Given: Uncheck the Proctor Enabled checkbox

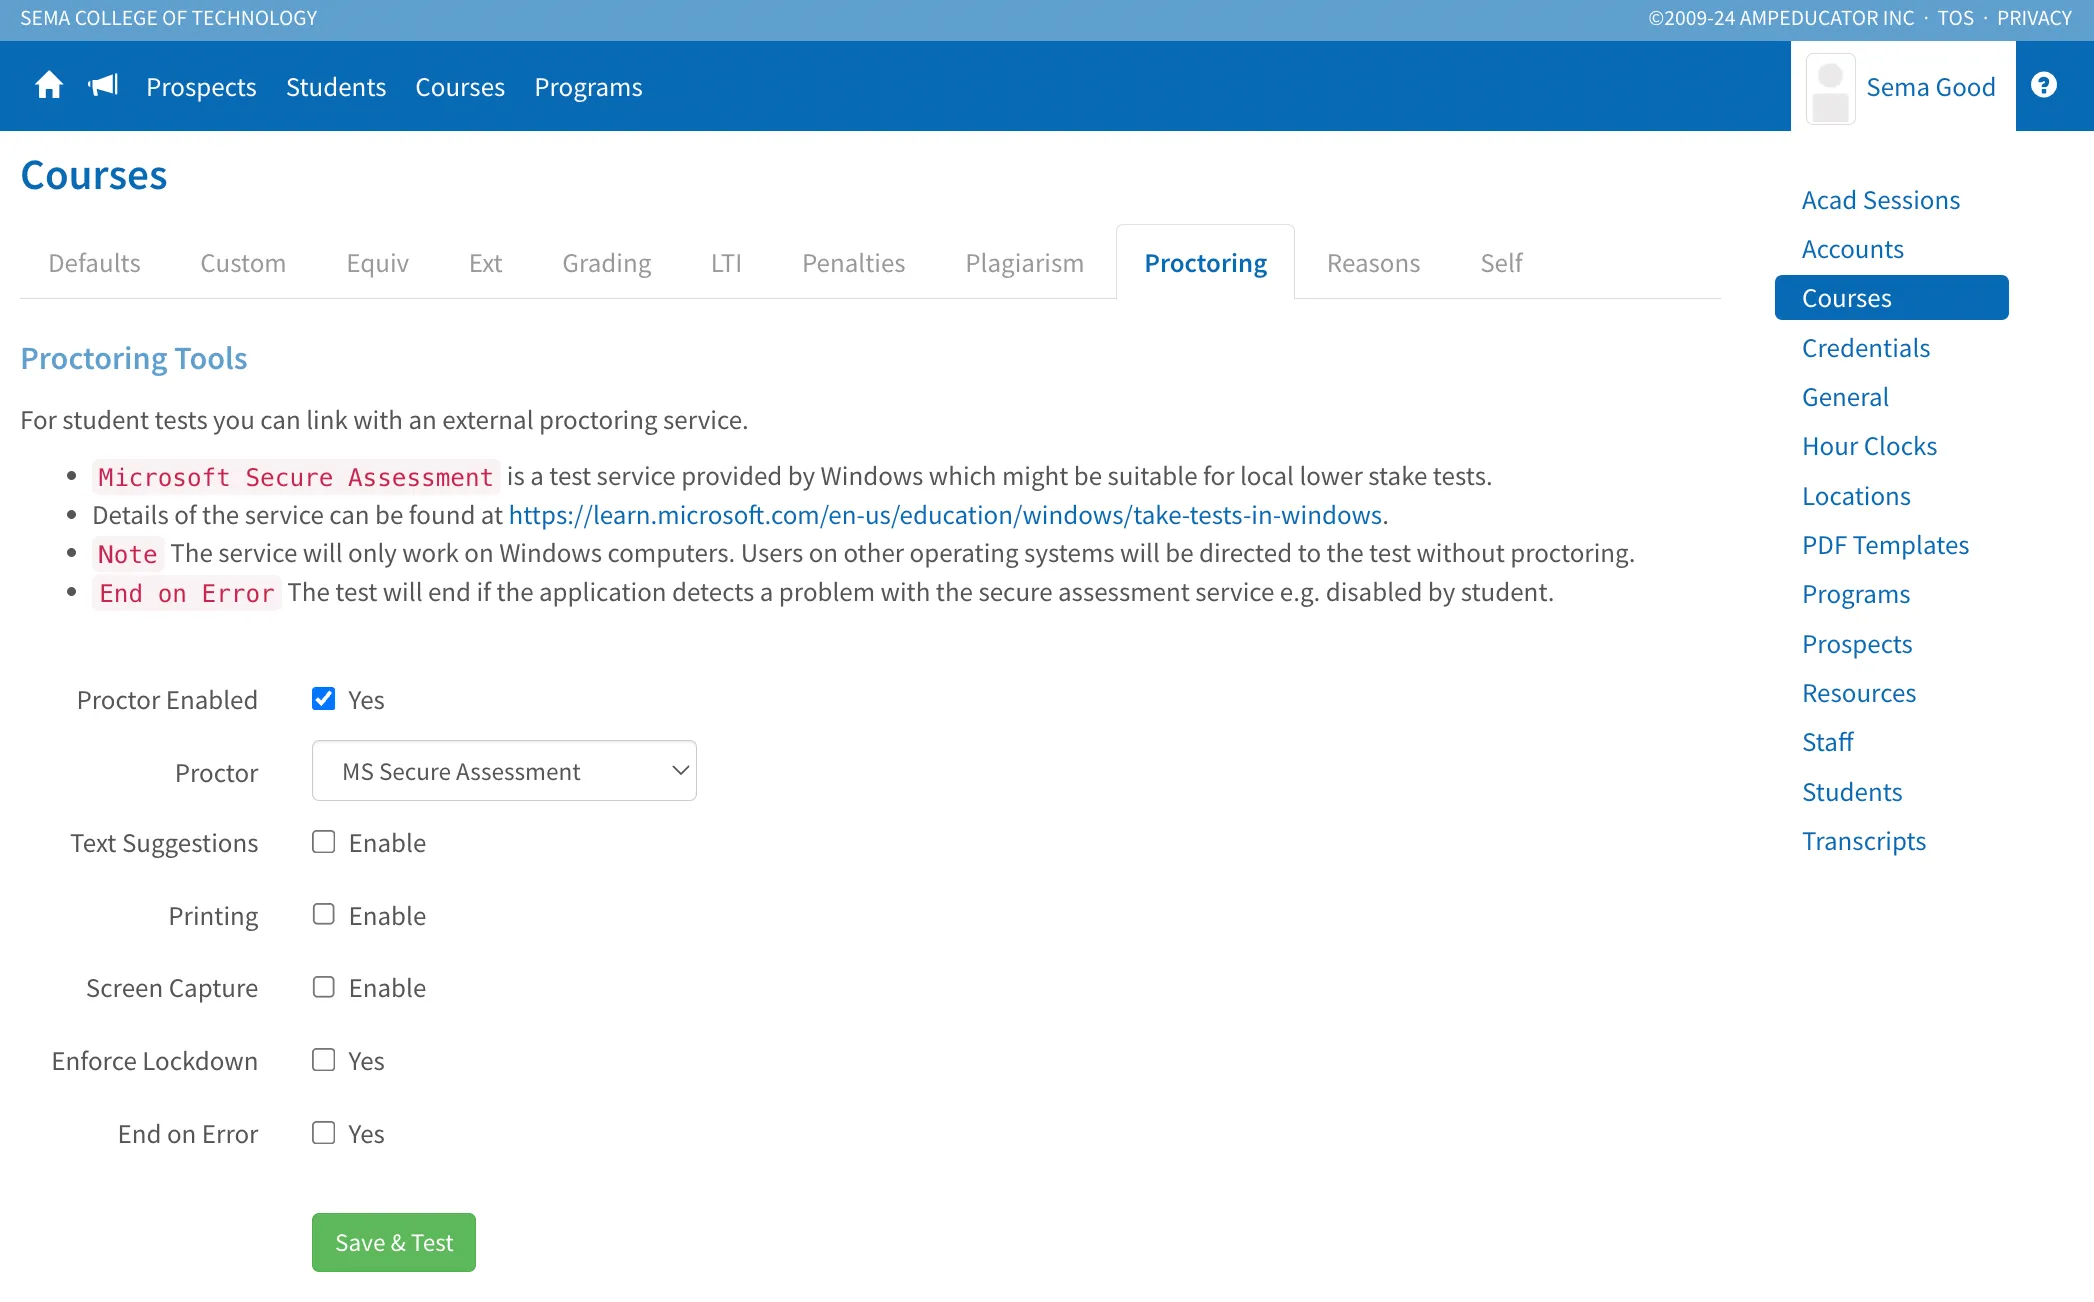Looking at the screenshot, I should point(323,699).
